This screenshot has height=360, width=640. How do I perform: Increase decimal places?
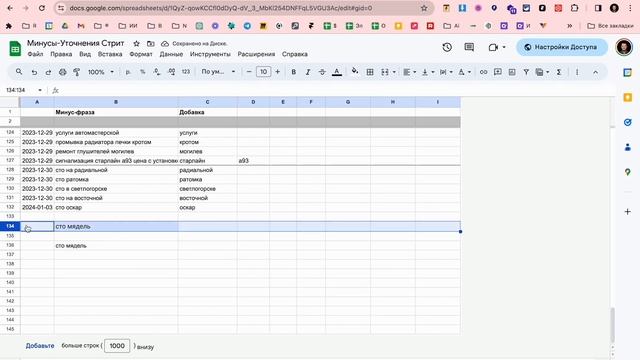click(x=171, y=72)
